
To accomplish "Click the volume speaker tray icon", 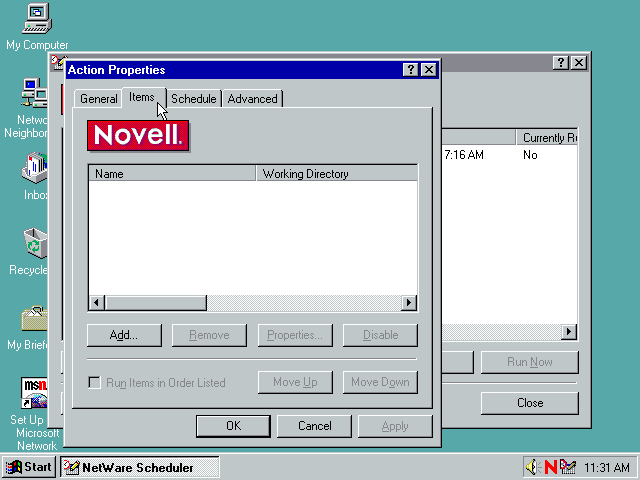I will (x=532, y=467).
